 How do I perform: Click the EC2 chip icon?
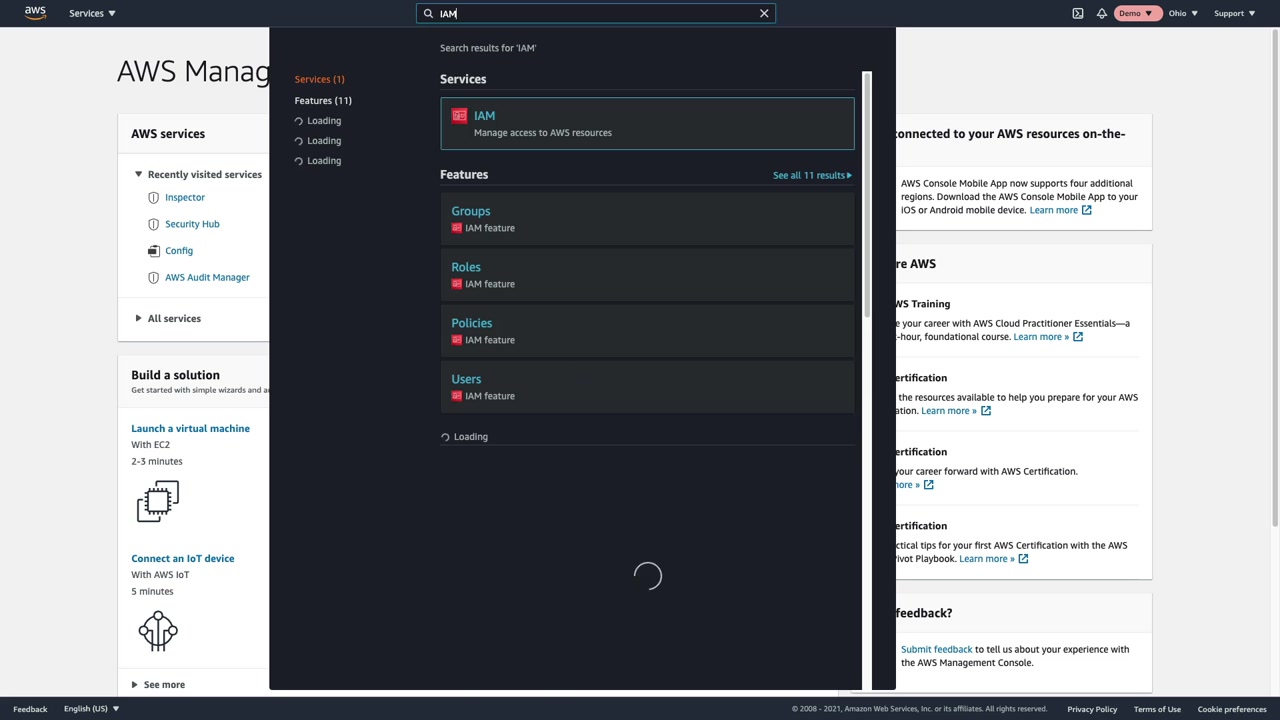point(158,501)
